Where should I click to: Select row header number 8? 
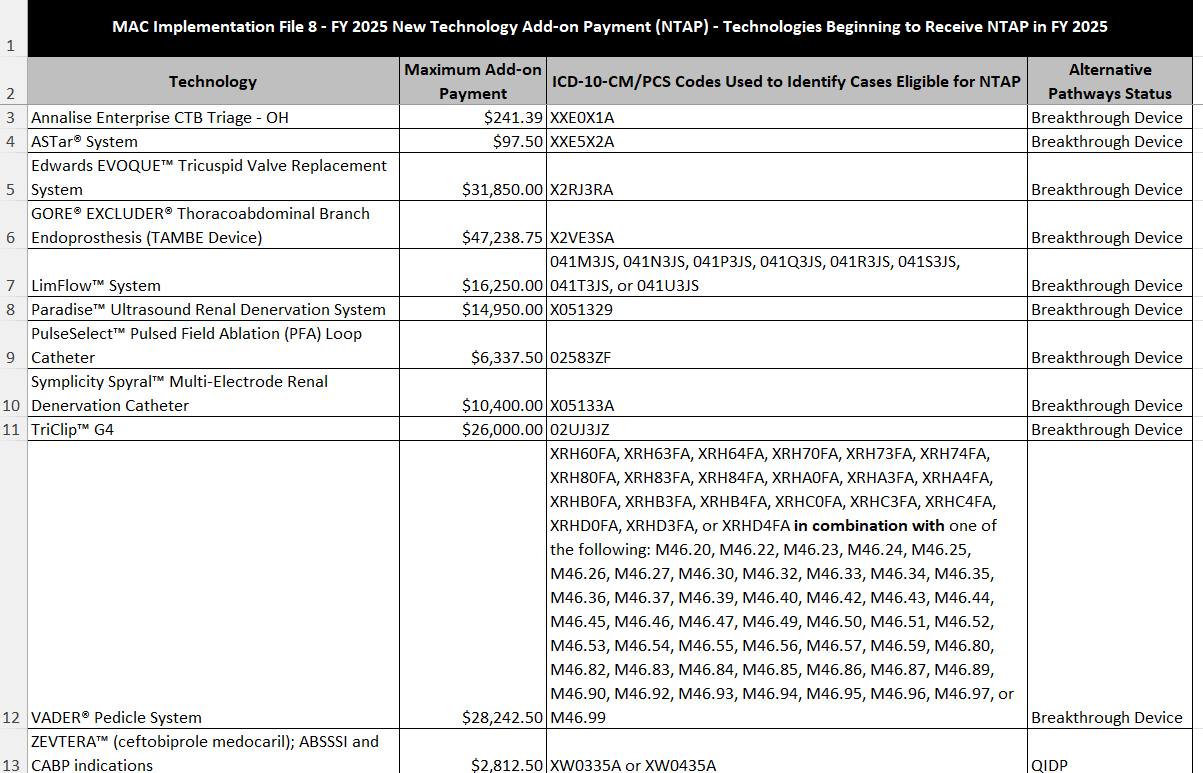pyautogui.click(x=13, y=309)
